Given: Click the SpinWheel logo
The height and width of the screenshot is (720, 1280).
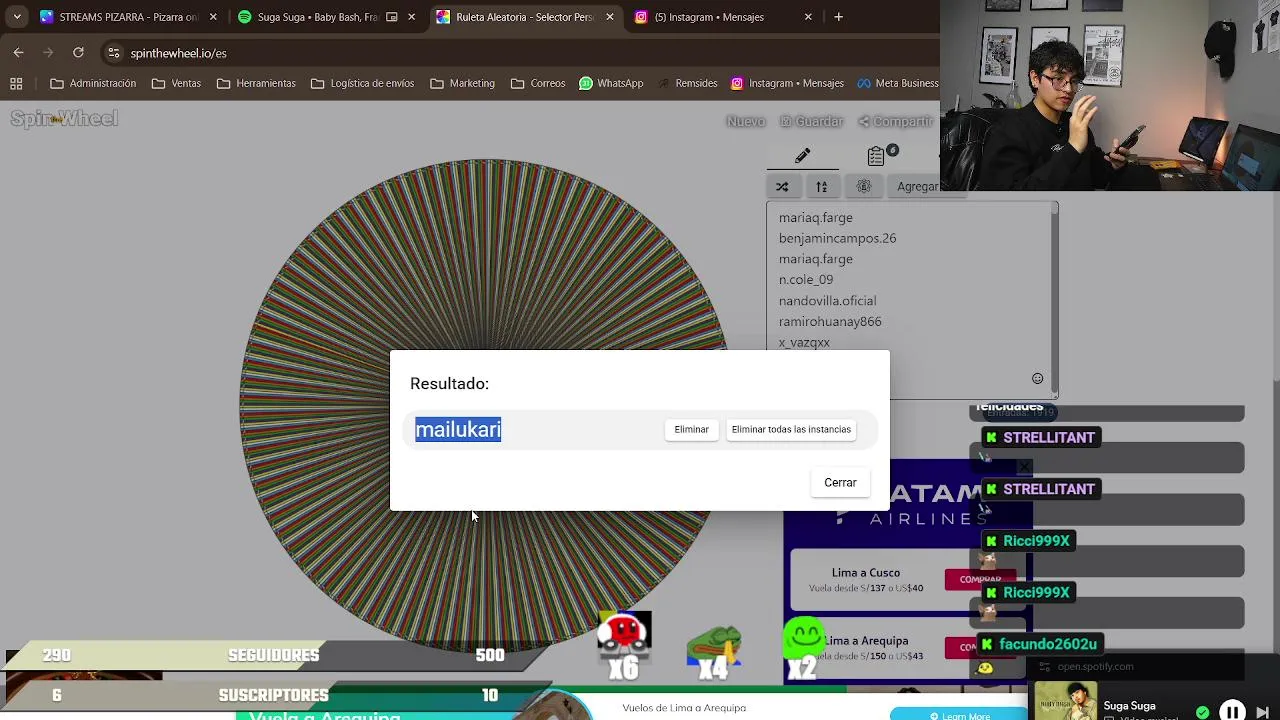Looking at the screenshot, I should (x=64, y=119).
